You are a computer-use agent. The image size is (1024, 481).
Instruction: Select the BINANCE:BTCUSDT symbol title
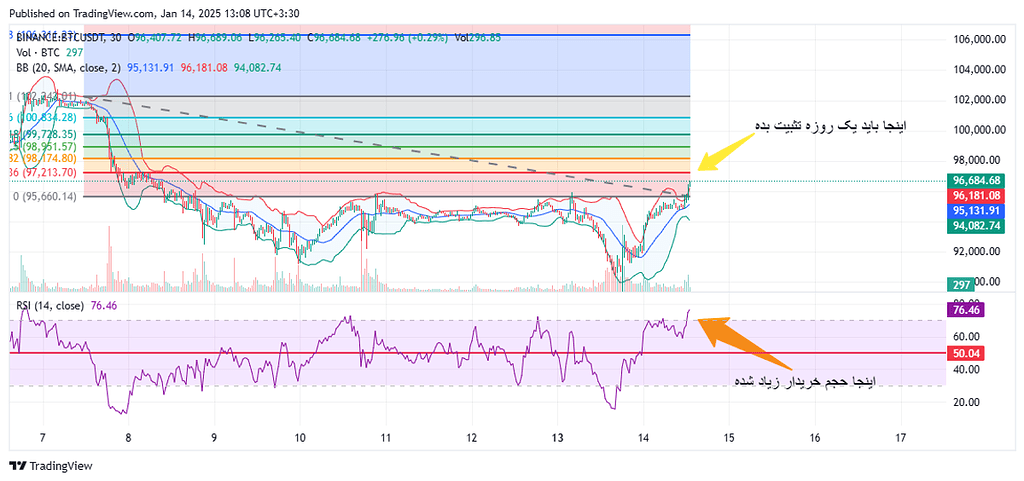click(62, 37)
